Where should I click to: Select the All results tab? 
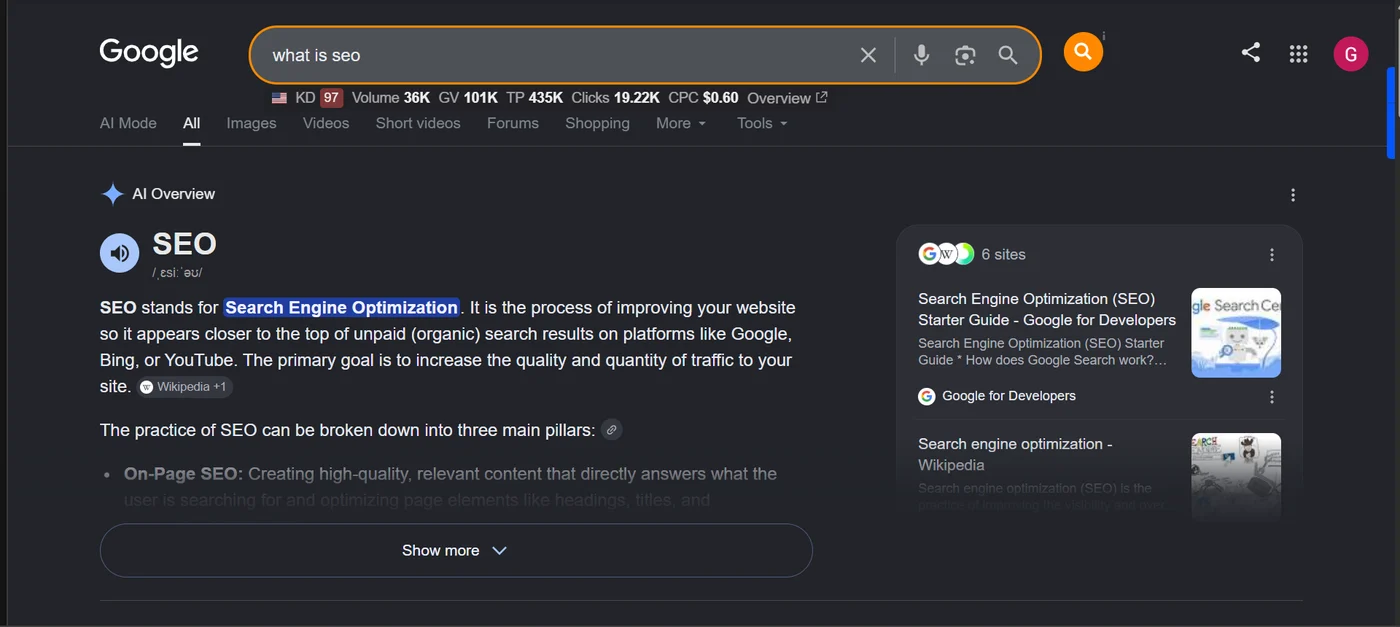tap(191, 123)
